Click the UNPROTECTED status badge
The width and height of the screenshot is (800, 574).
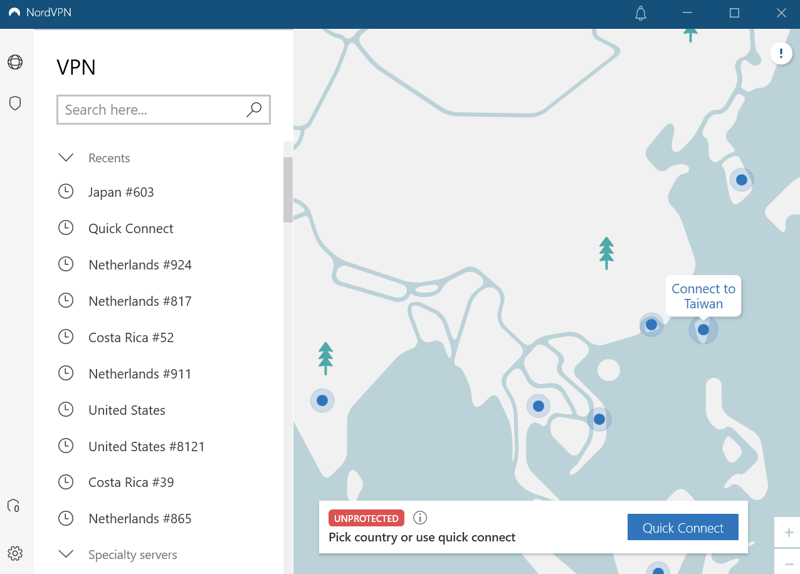(366, 518)
